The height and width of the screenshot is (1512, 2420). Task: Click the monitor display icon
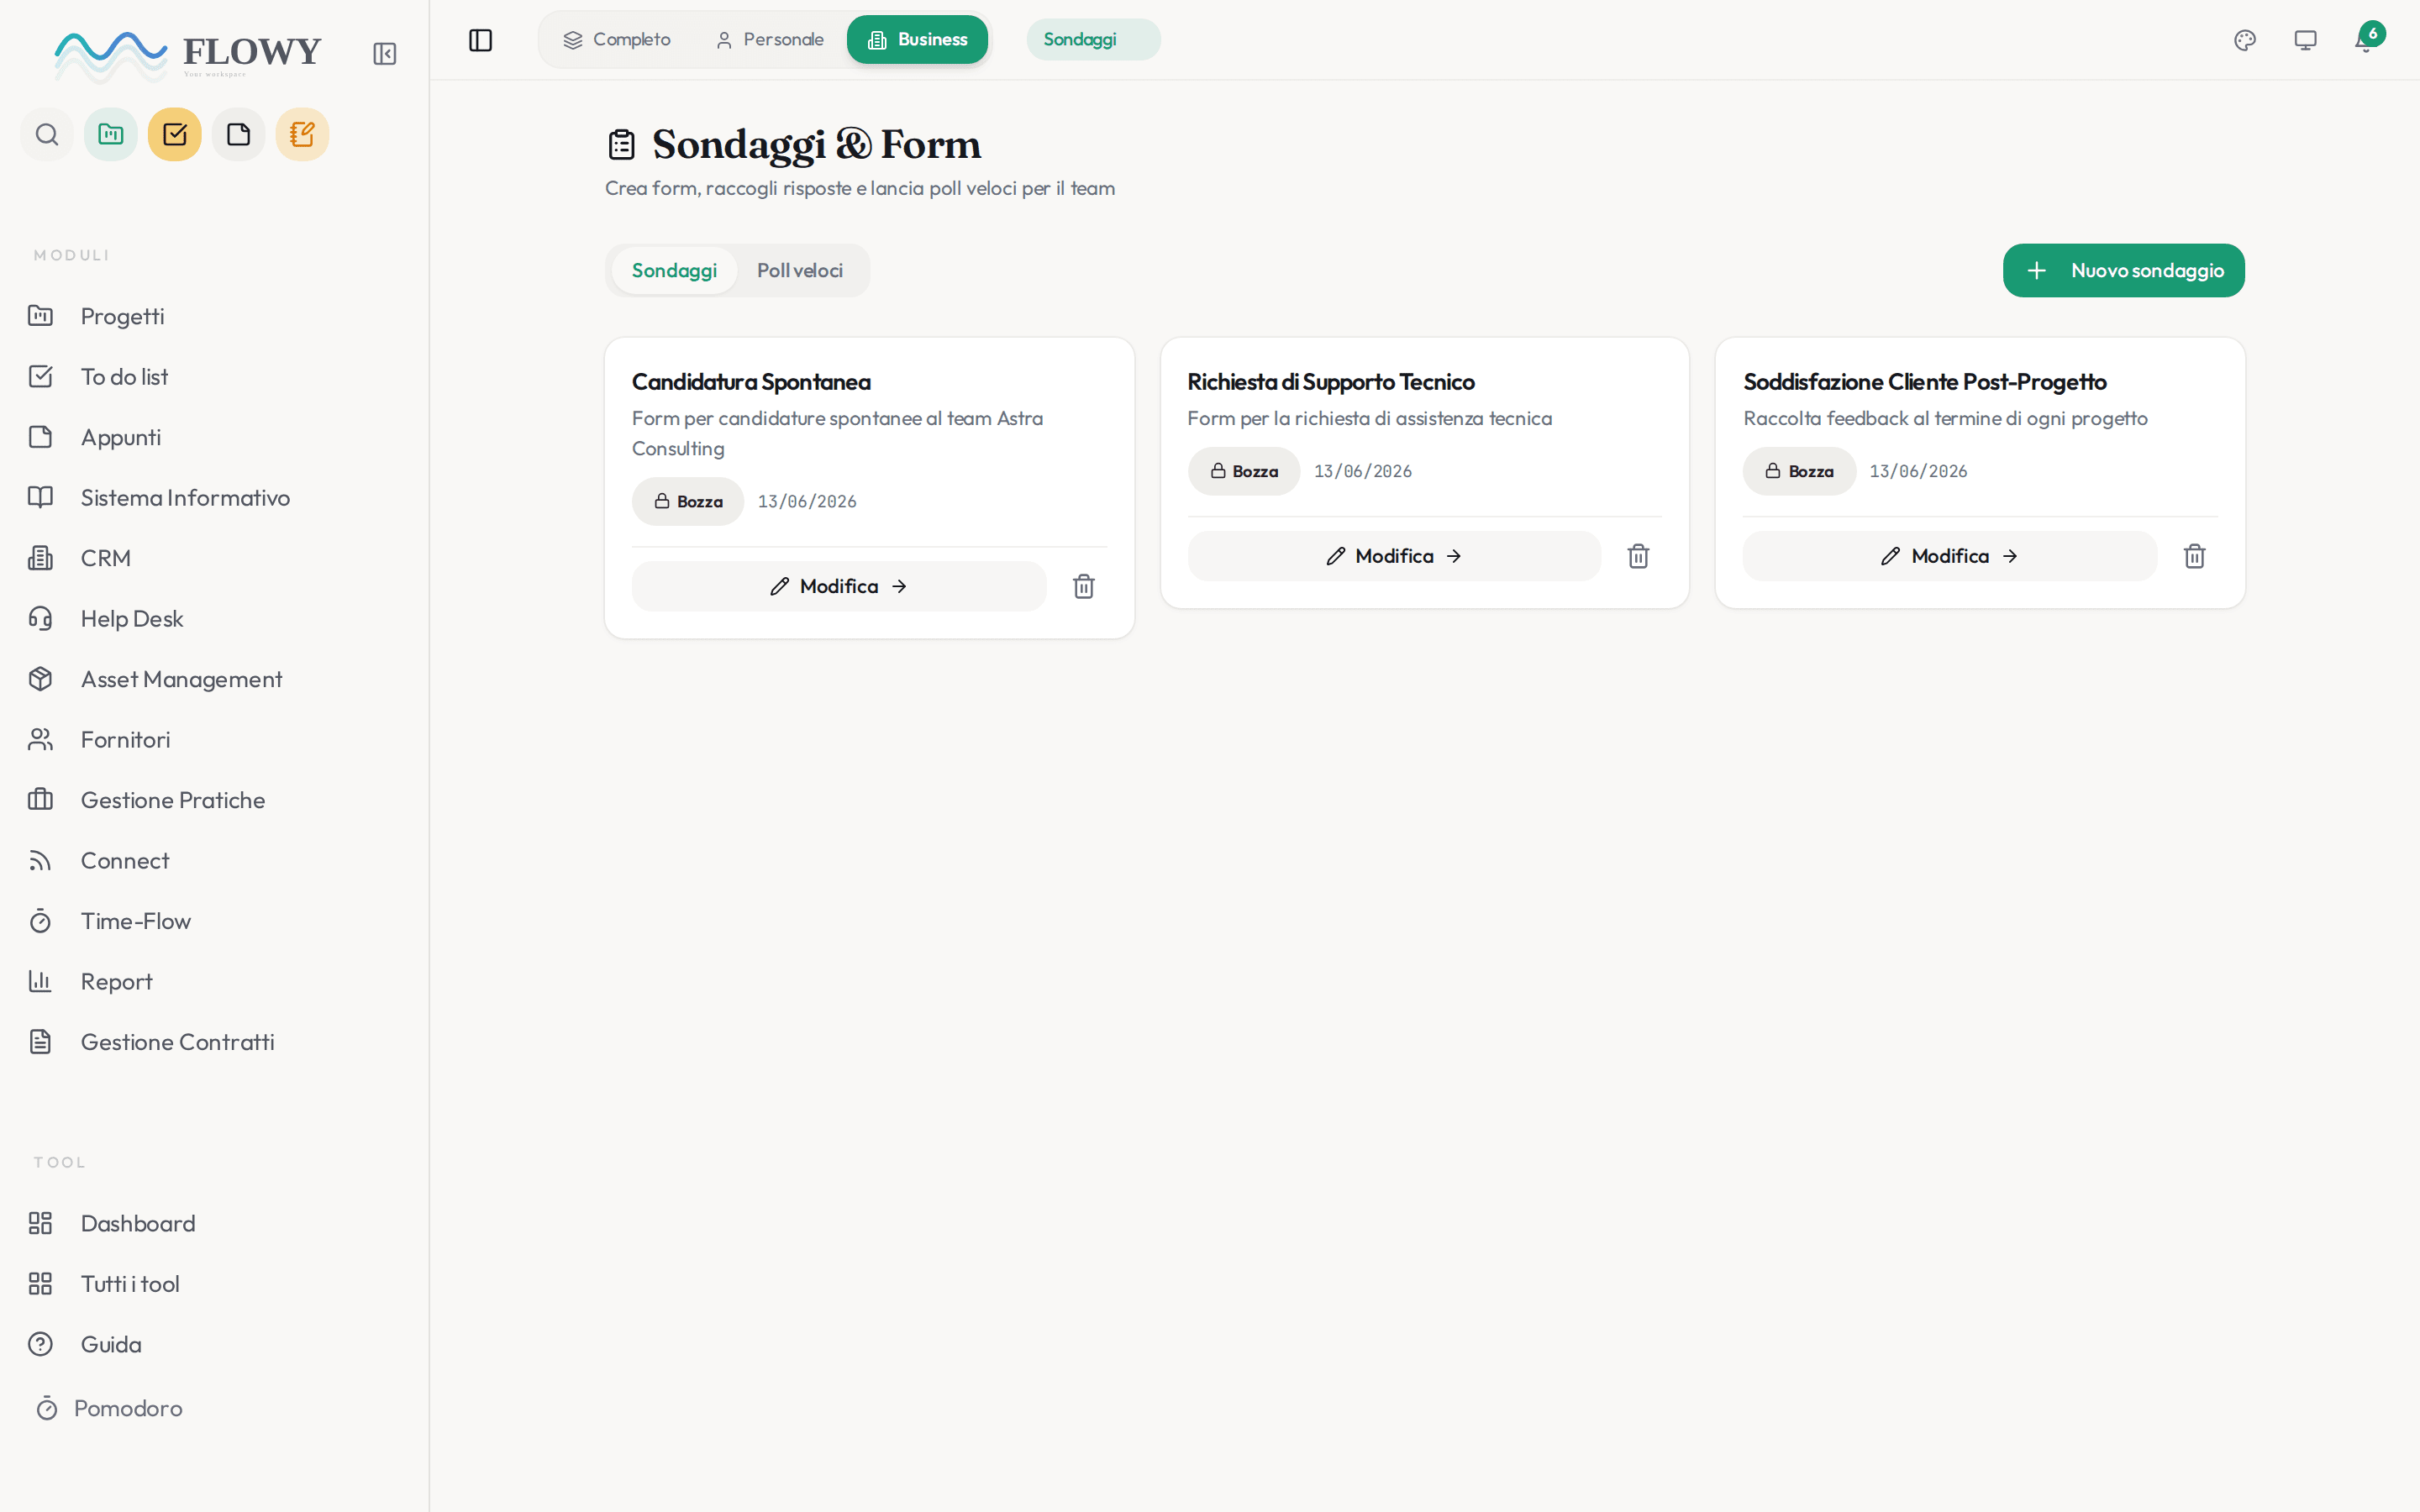click(2305, 40)
